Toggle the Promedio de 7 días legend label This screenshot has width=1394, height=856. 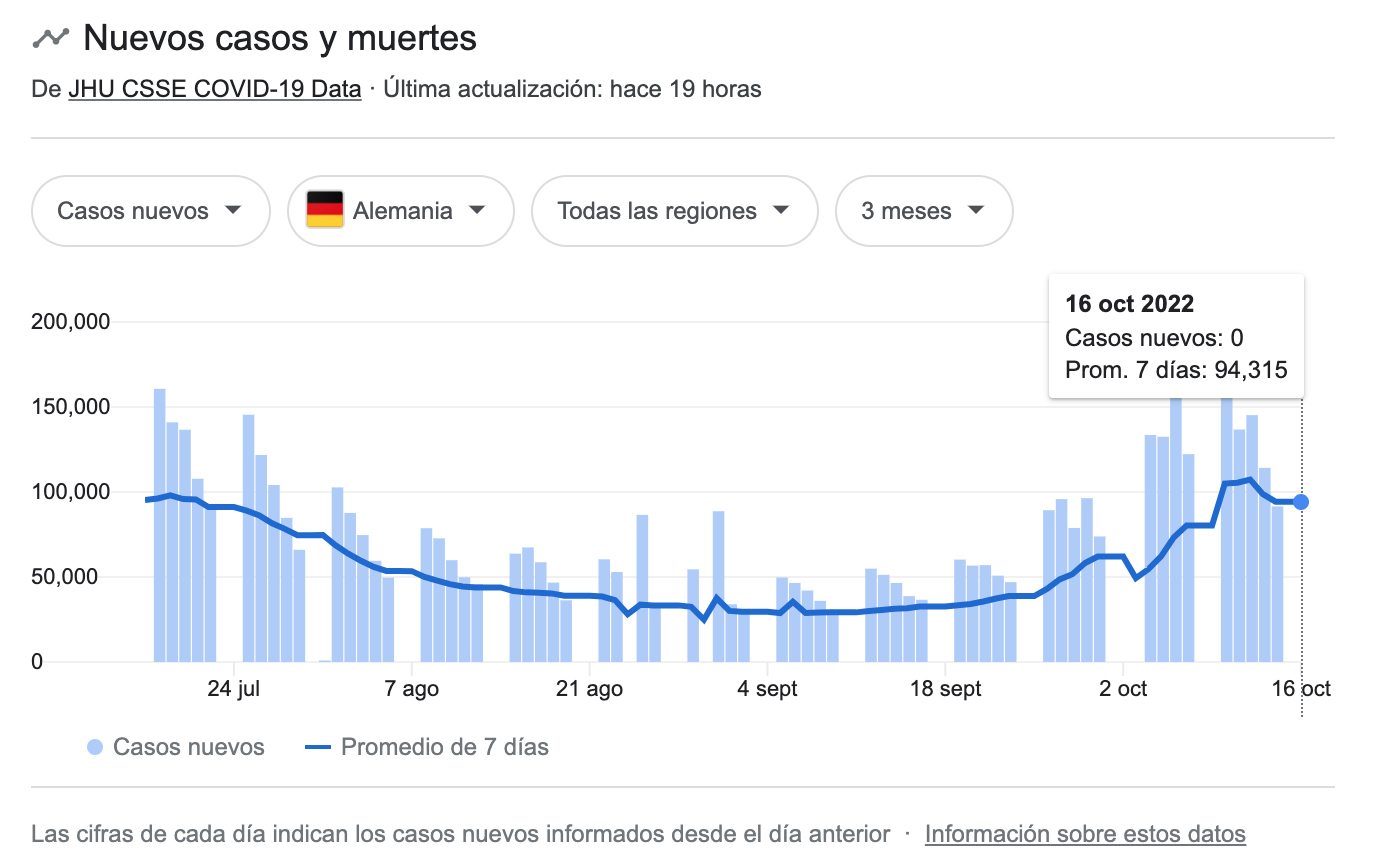444,747
